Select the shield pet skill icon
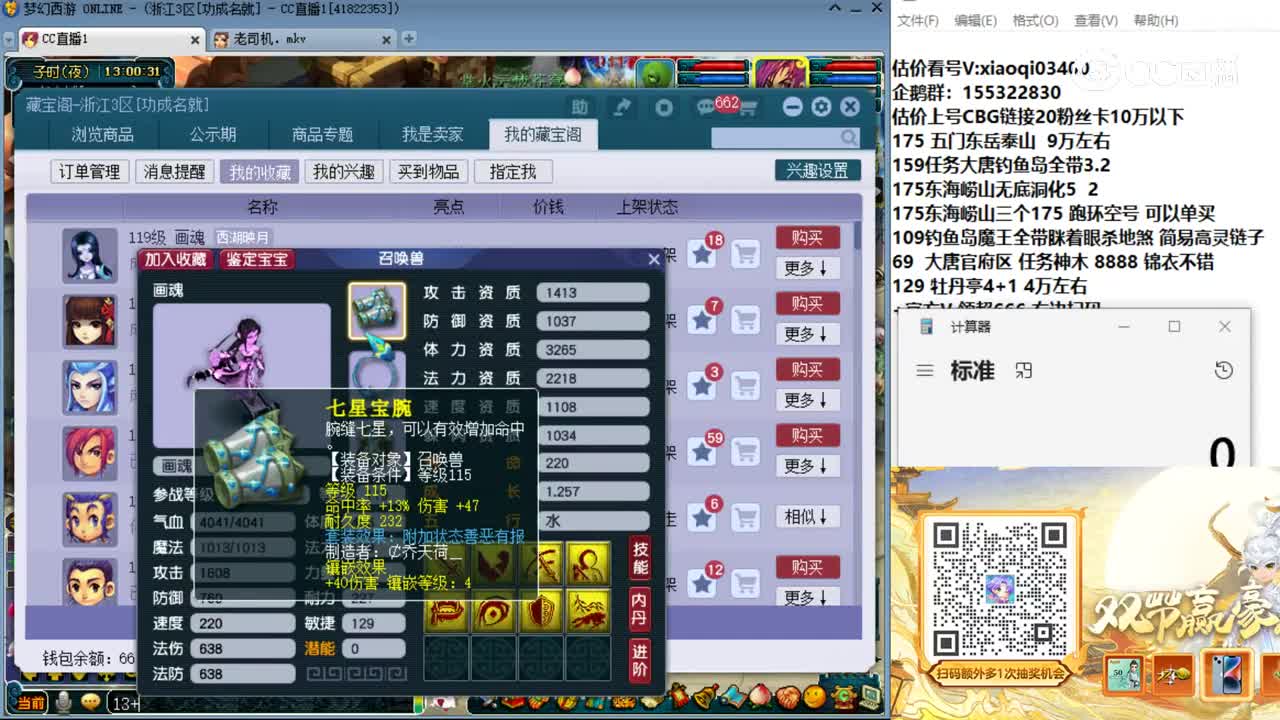This screenshot has height=720, width=1280. [x=541, y=611]
